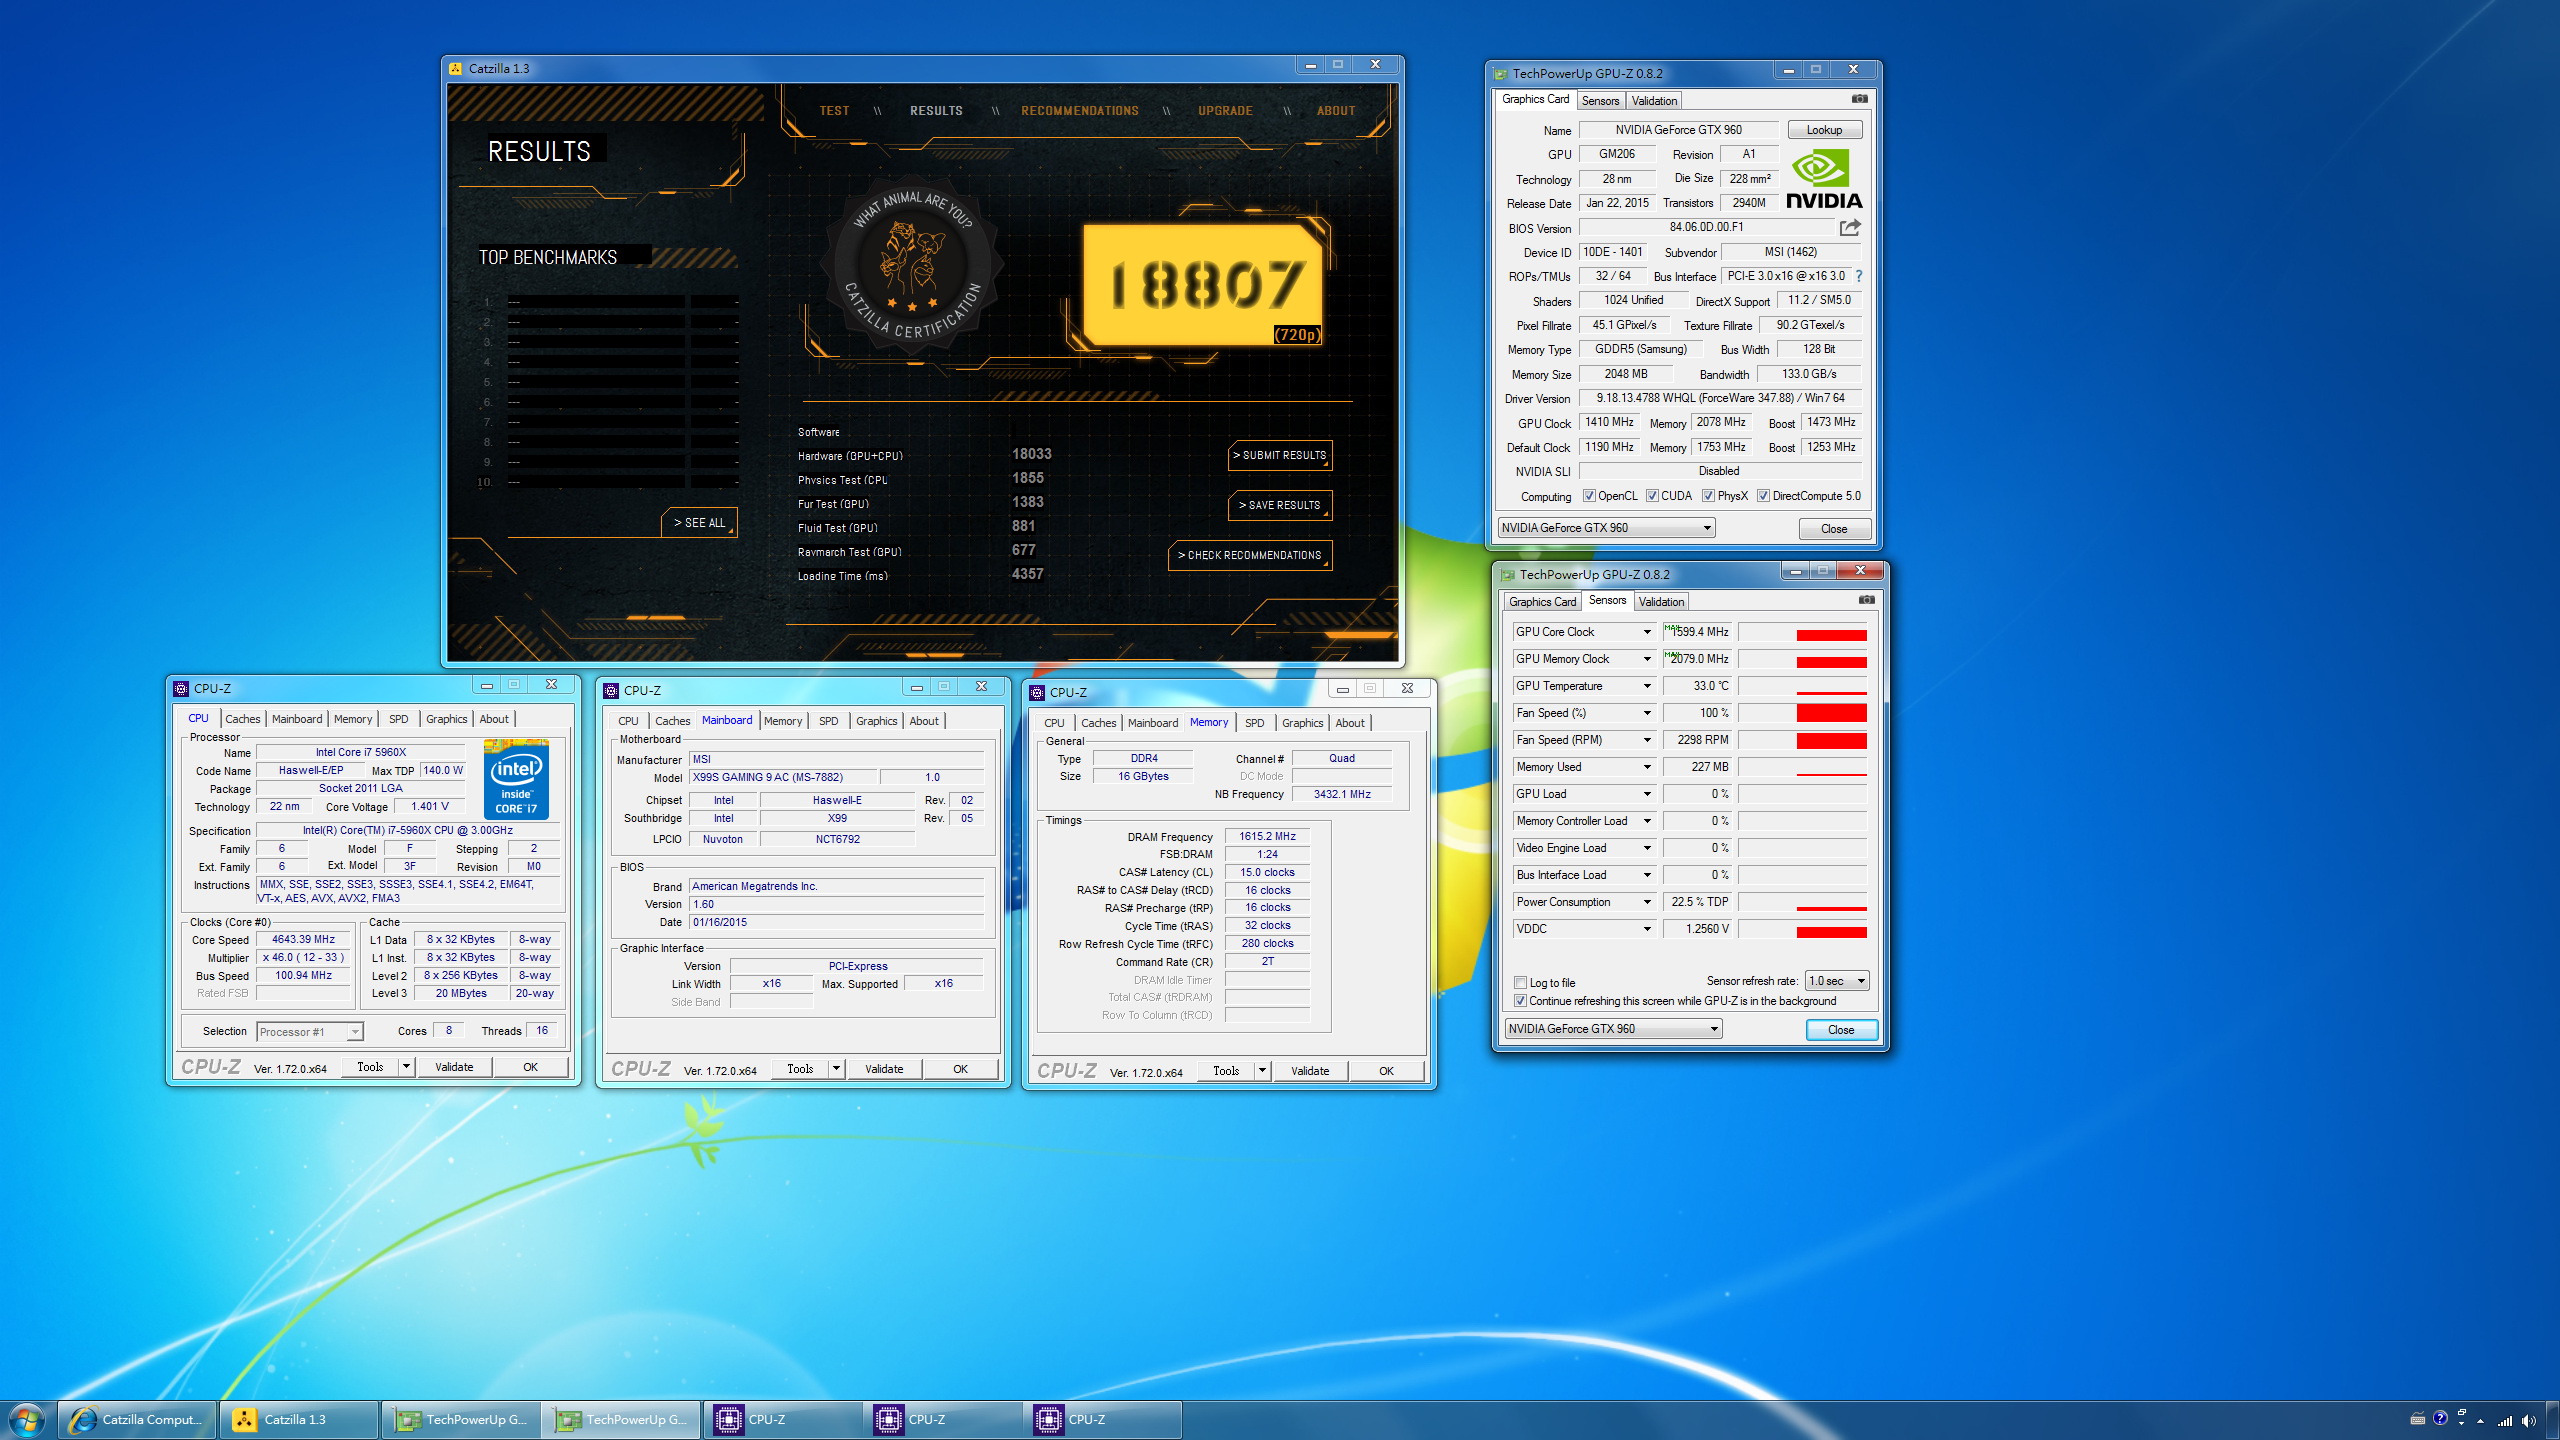This screenshot has width=2560, height=1440.
Task: Enable the Log to file checkbox
Action: (x=1521, y=982)
